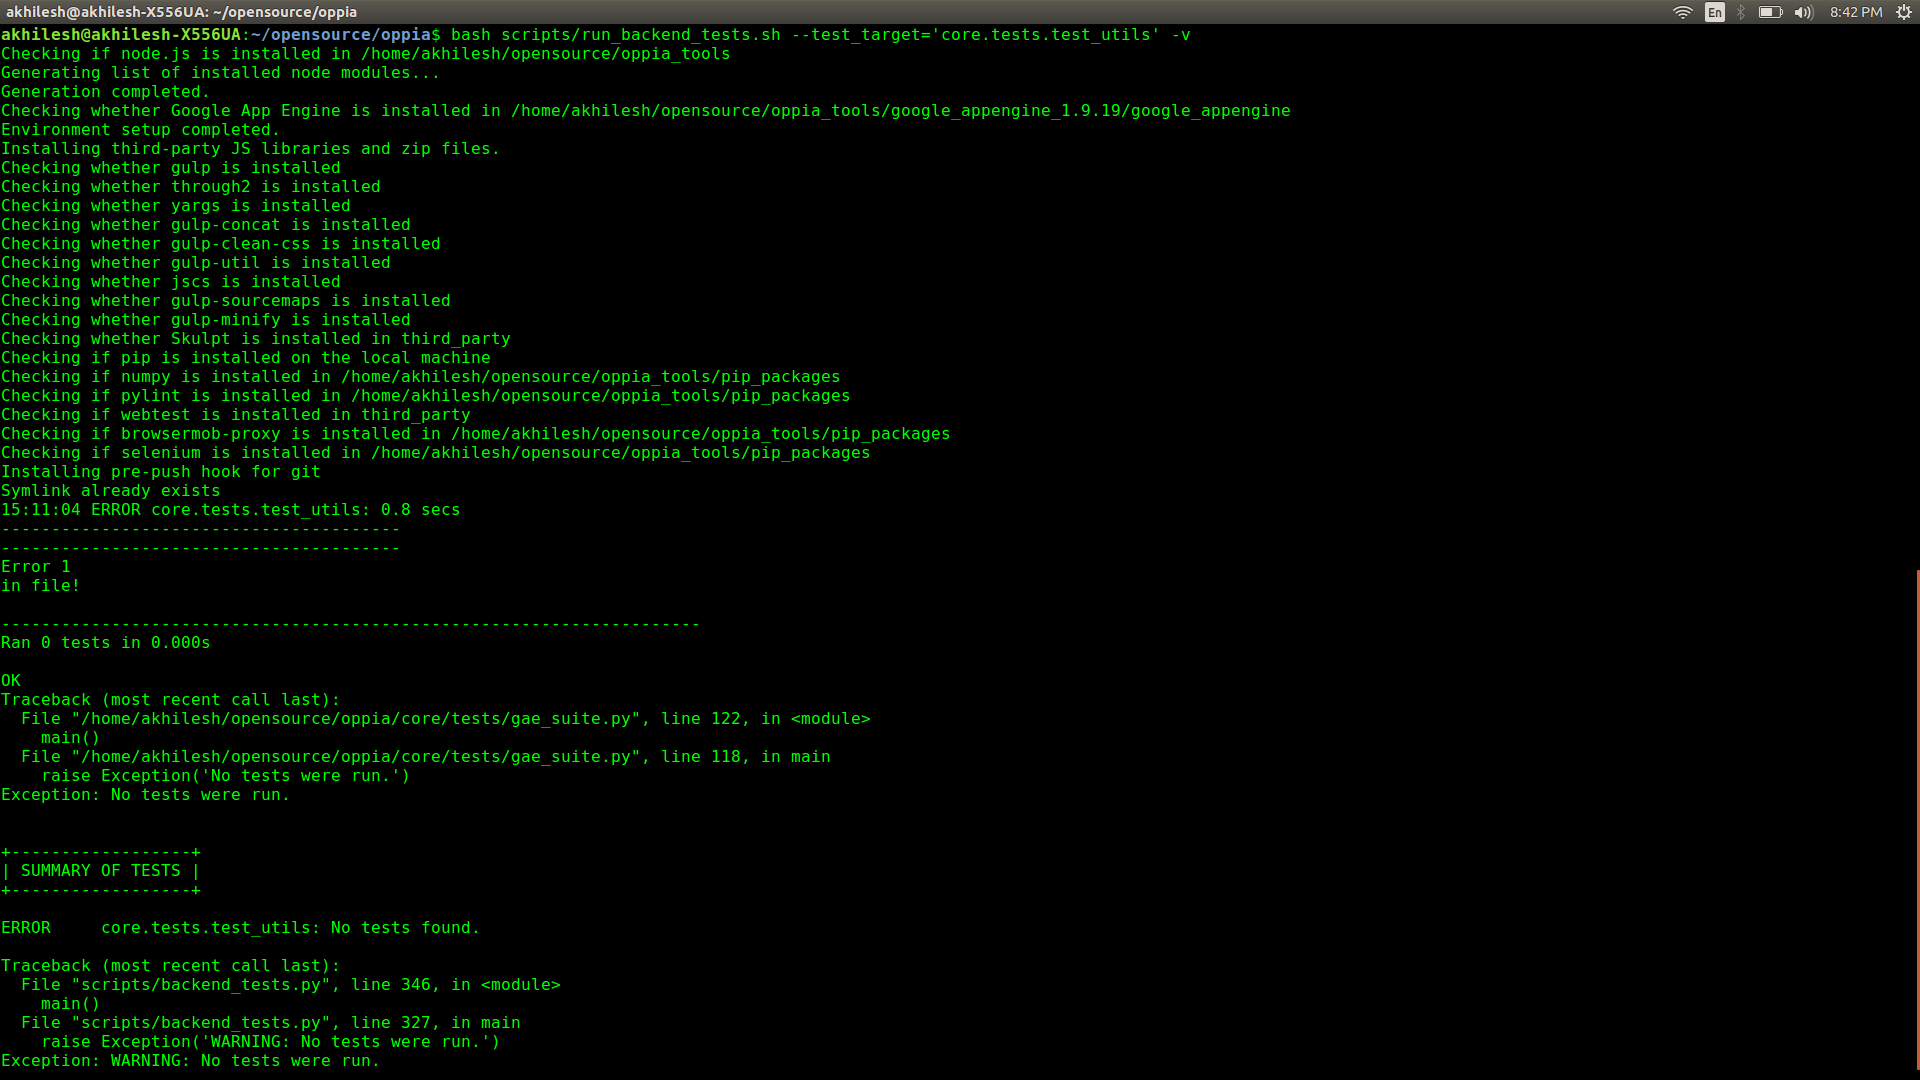The height and width of the screenshot is (1080, 1920).
Task: Click 'Environment setup completed.' line
Action: click(x=140, y=130)
